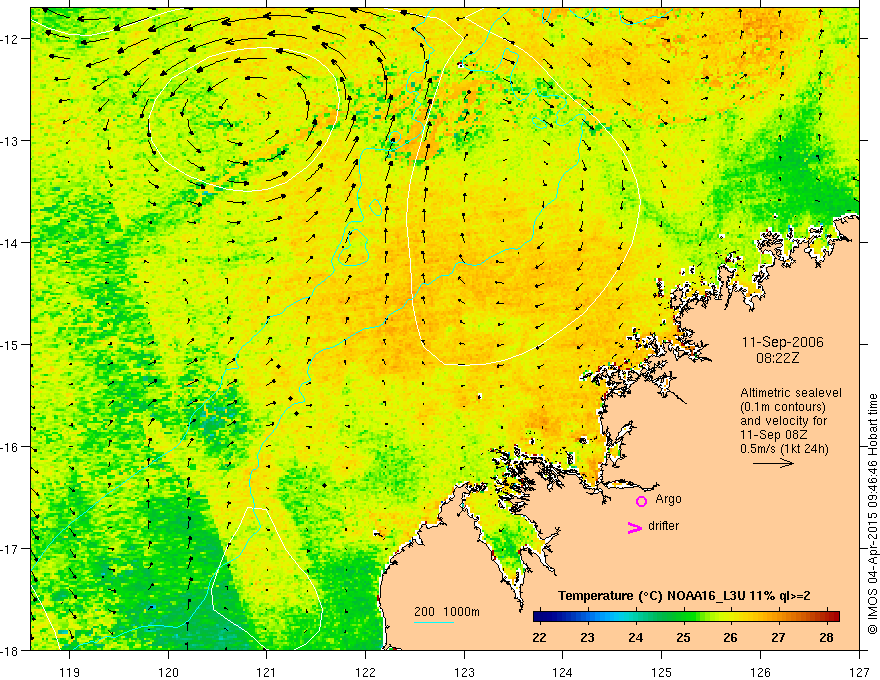Screen dimensions: 880x680
Task: Click the 'drifter' legend label
Action: point(663,526)
